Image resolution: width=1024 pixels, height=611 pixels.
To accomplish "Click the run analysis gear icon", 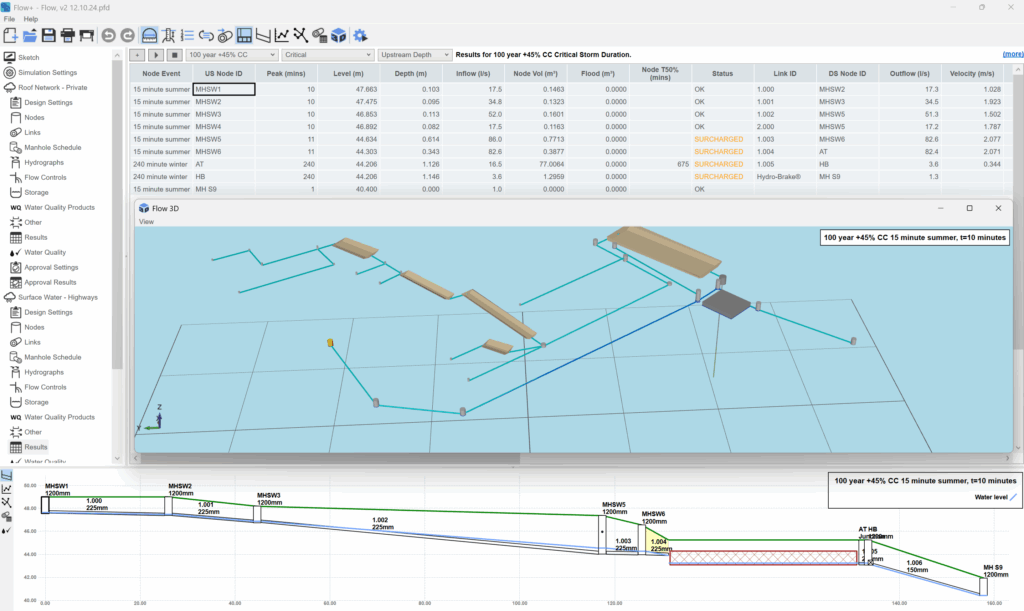I will point(360,36).
